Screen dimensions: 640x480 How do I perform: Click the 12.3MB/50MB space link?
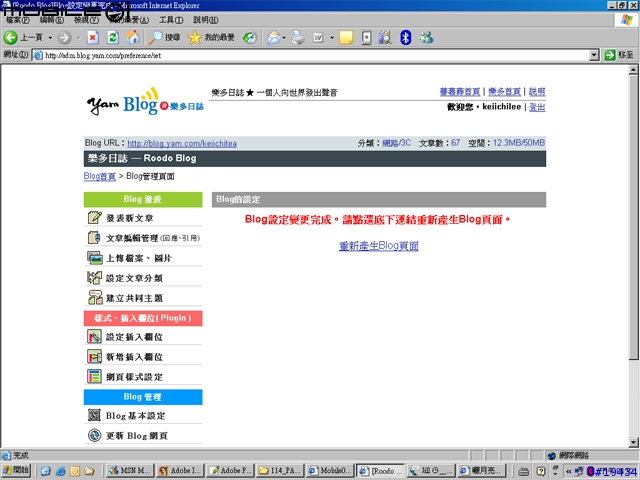pos(519,143)
